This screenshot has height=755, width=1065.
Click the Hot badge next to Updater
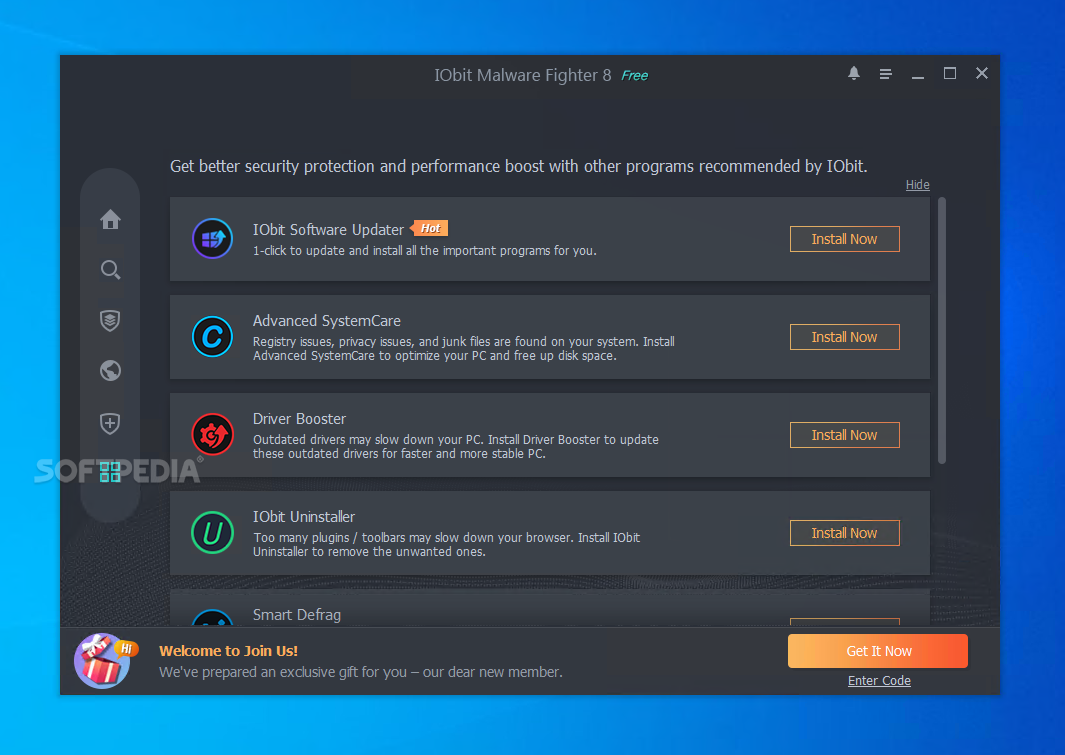pyautogui.click(x=430, y=228)
